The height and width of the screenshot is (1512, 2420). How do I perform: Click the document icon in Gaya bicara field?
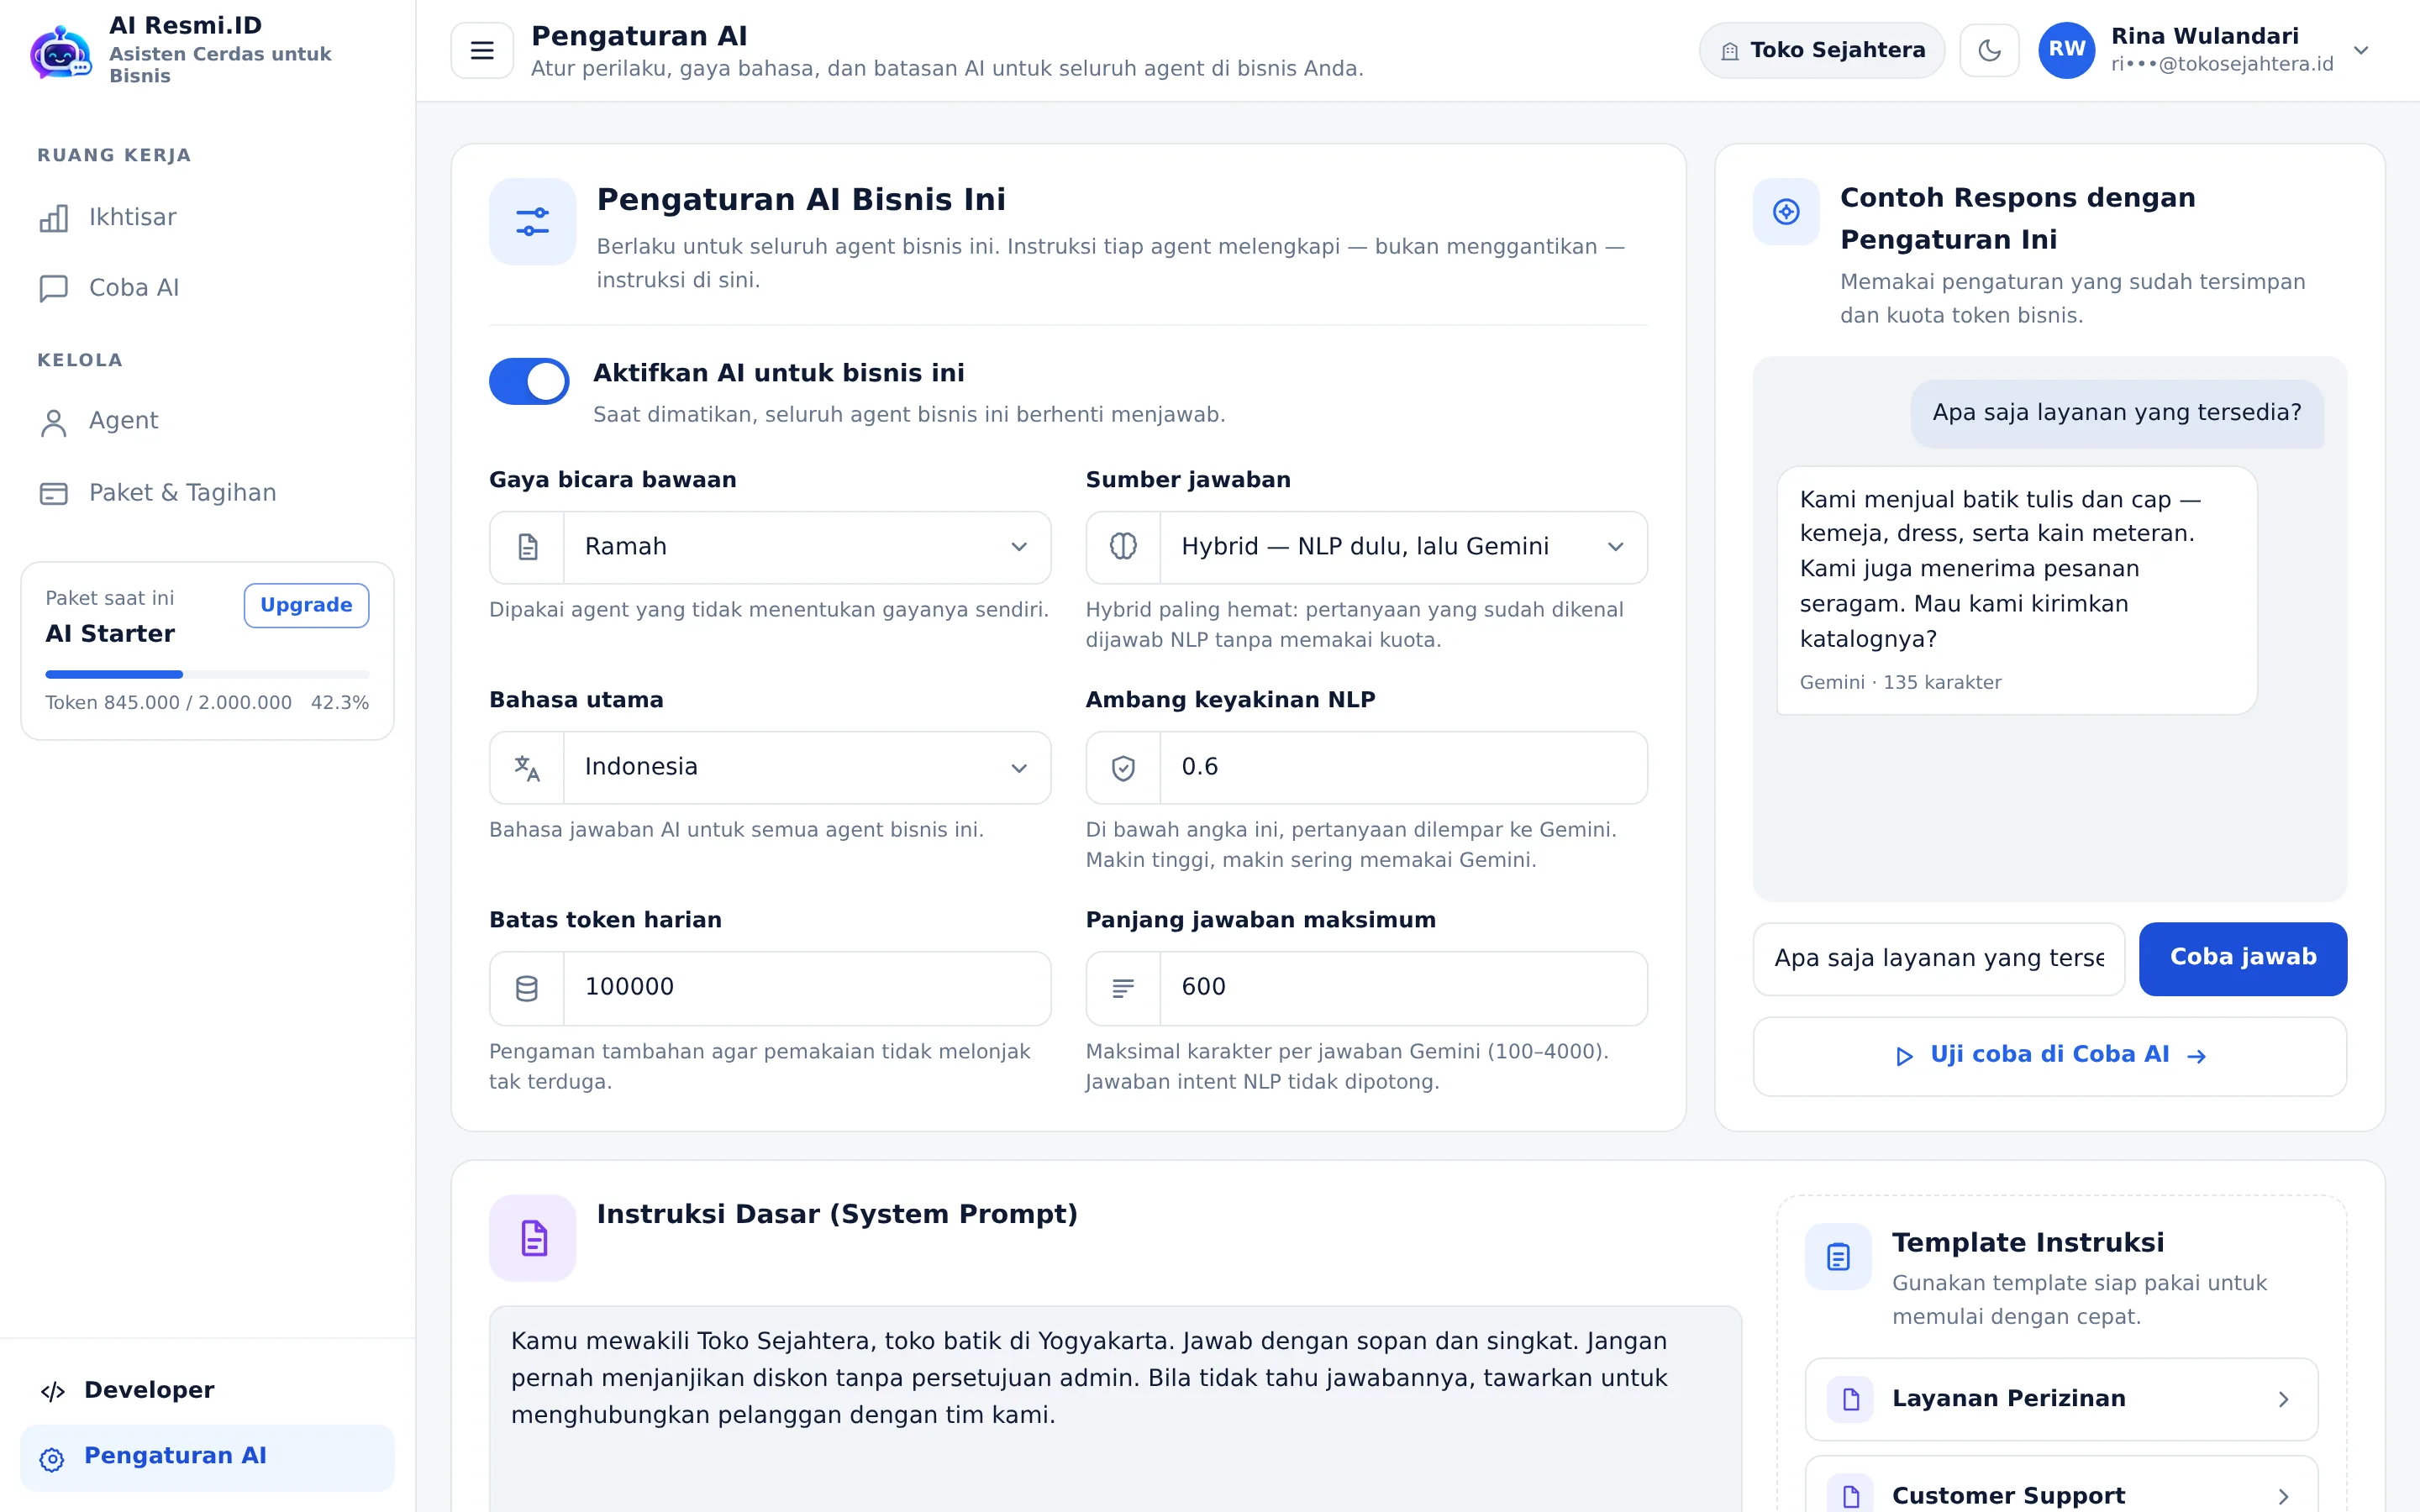[x=527, y=547]
